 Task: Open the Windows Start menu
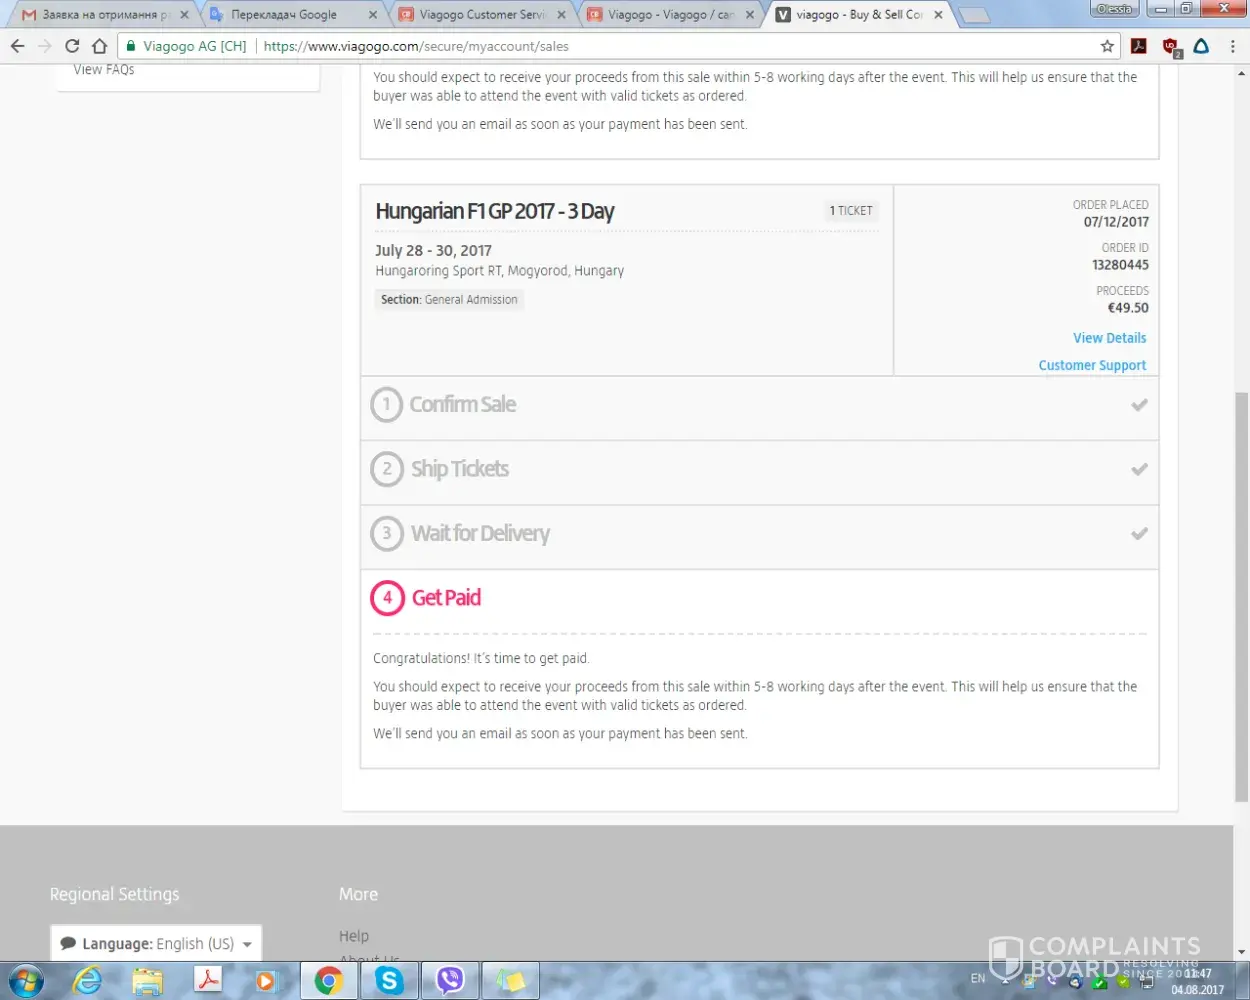pos(26,981)
